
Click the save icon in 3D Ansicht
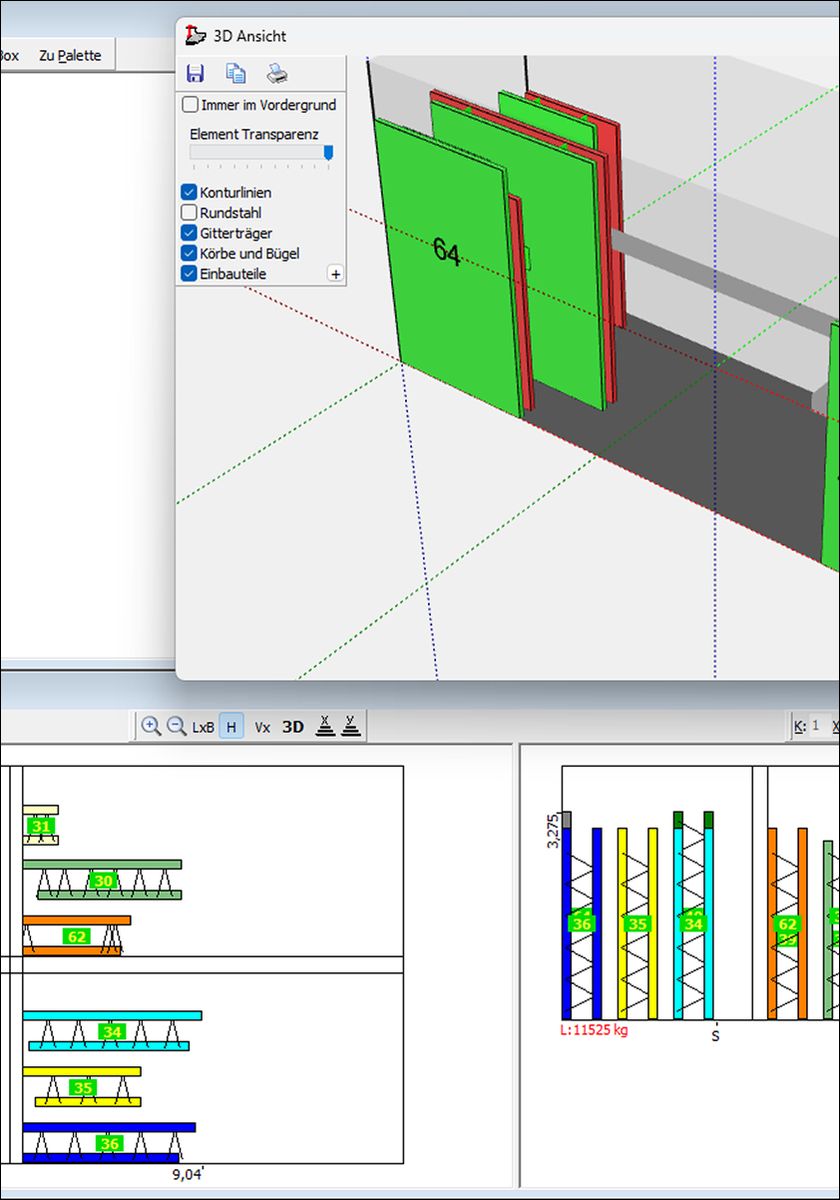coord(195,73)
